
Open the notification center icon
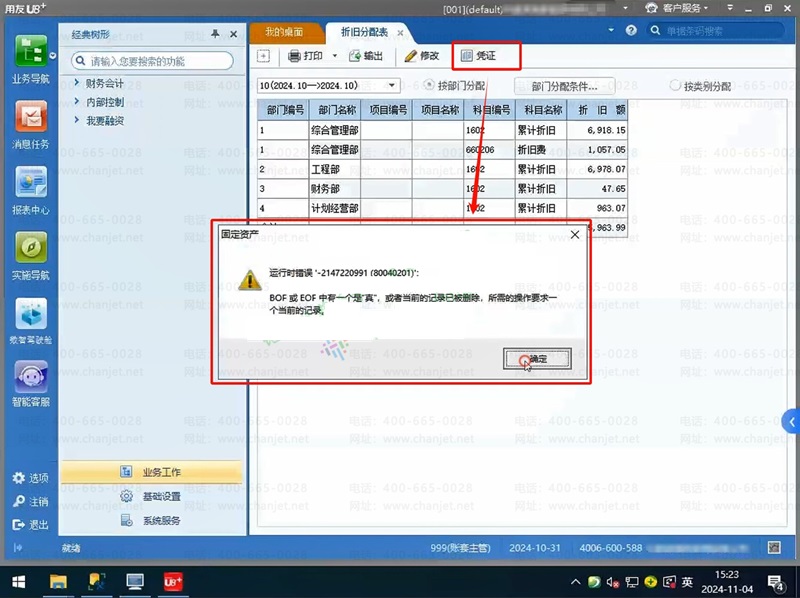coord(776,582)
